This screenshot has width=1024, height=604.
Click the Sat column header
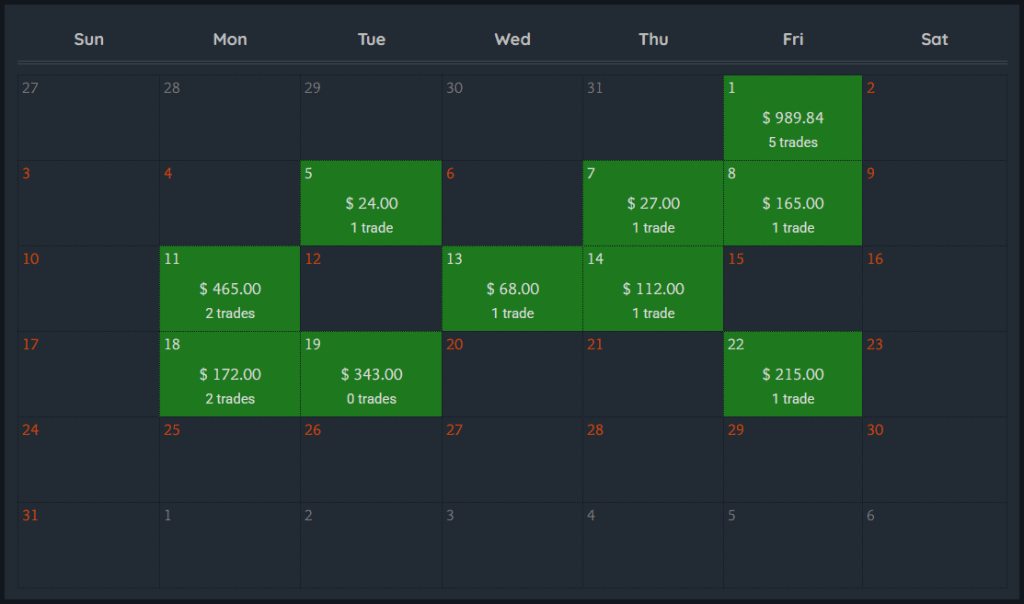coord(934,40)
